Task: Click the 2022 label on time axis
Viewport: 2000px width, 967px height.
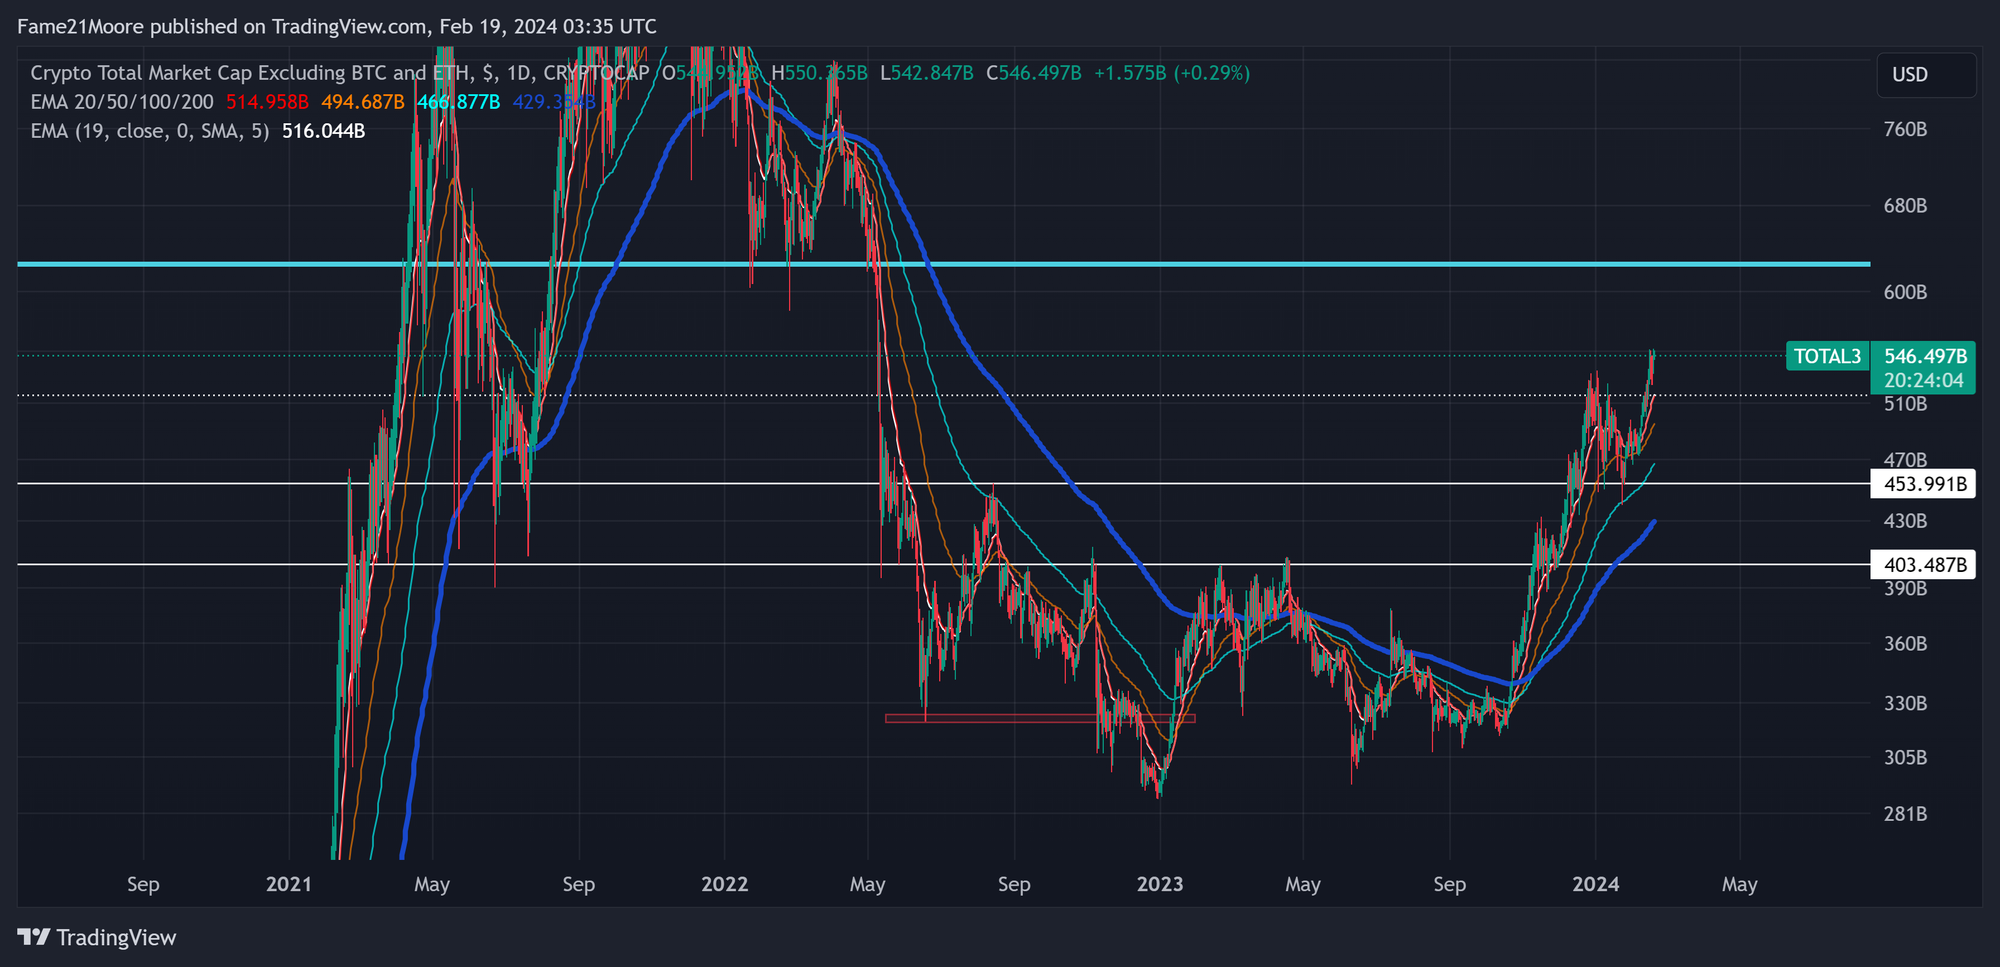Action: point(724,884)
